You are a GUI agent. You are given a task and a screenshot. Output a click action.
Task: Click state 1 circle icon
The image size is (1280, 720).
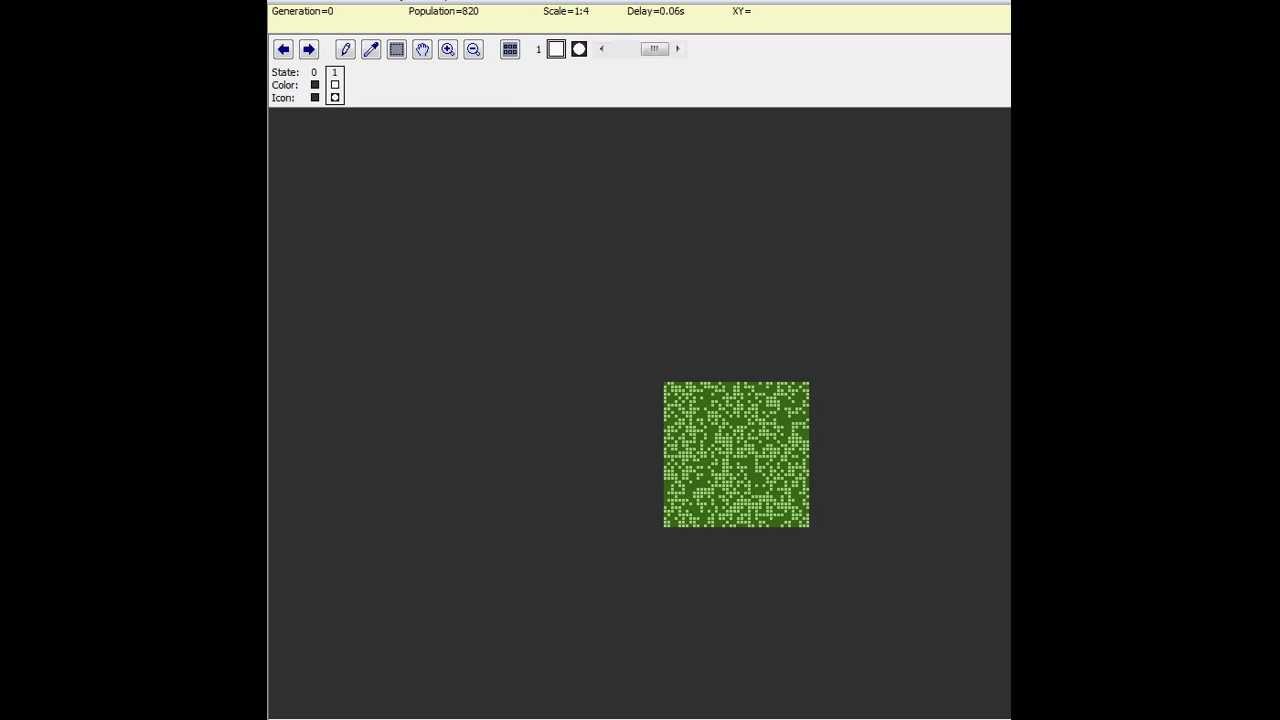335,98
